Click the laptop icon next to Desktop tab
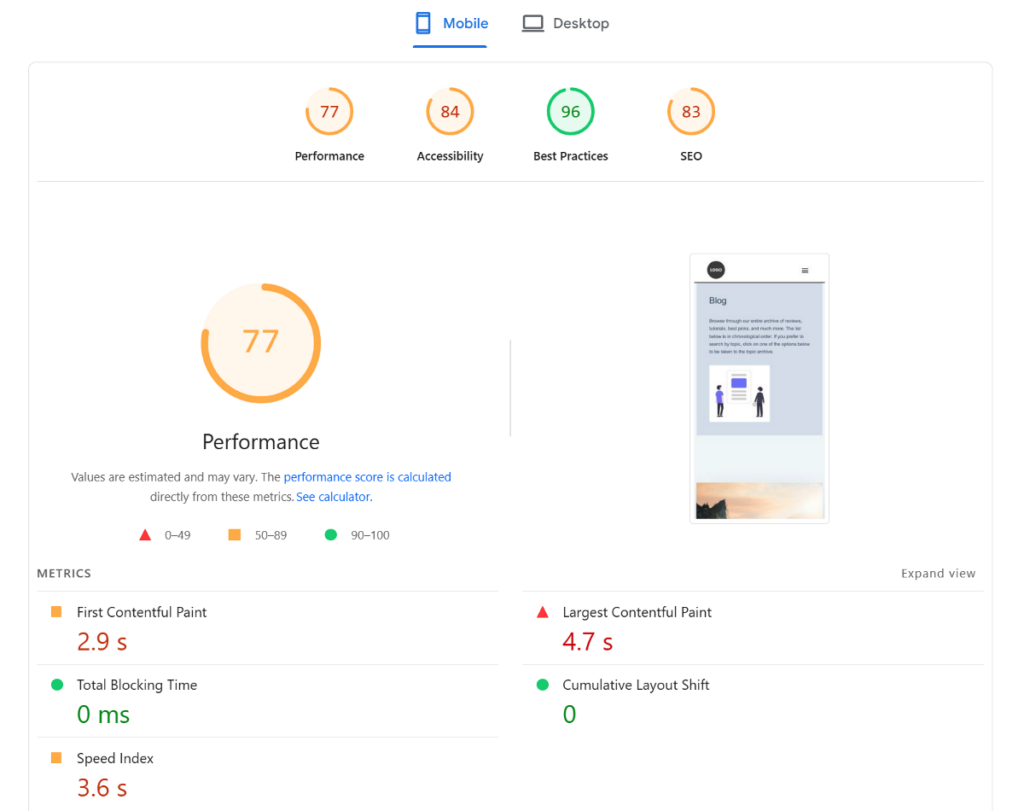The width and height of the screenshot is (1024, 811). [x=532, y=22]
